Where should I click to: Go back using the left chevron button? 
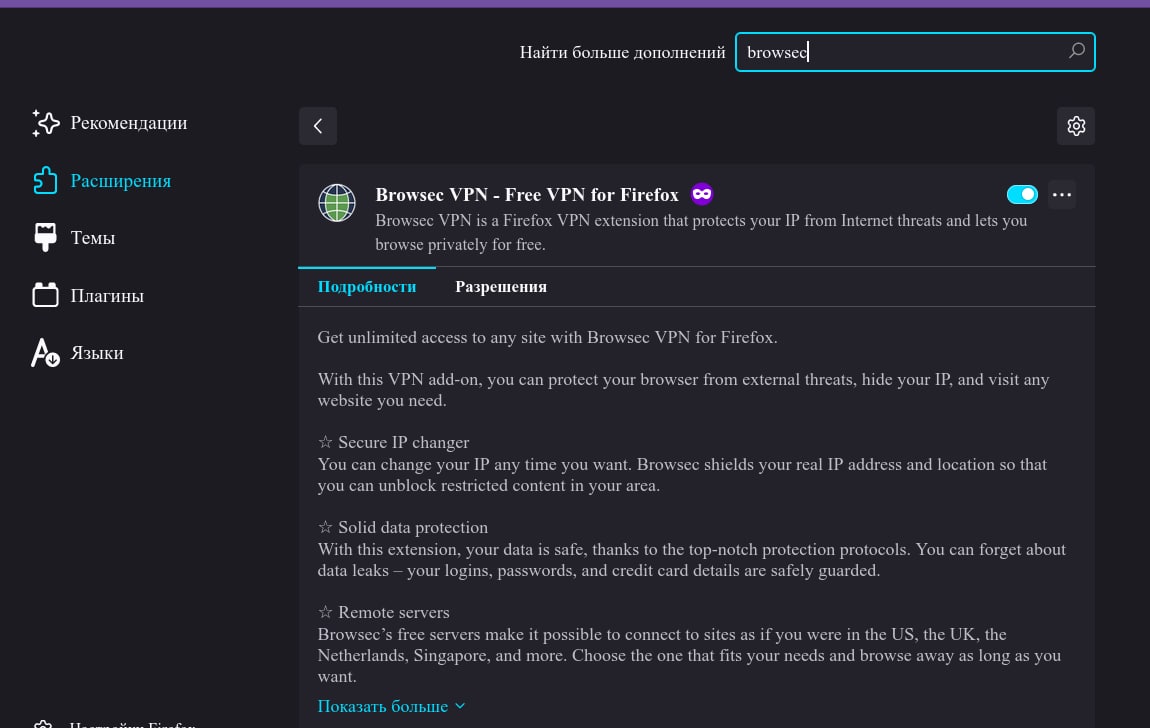point(318,126)
